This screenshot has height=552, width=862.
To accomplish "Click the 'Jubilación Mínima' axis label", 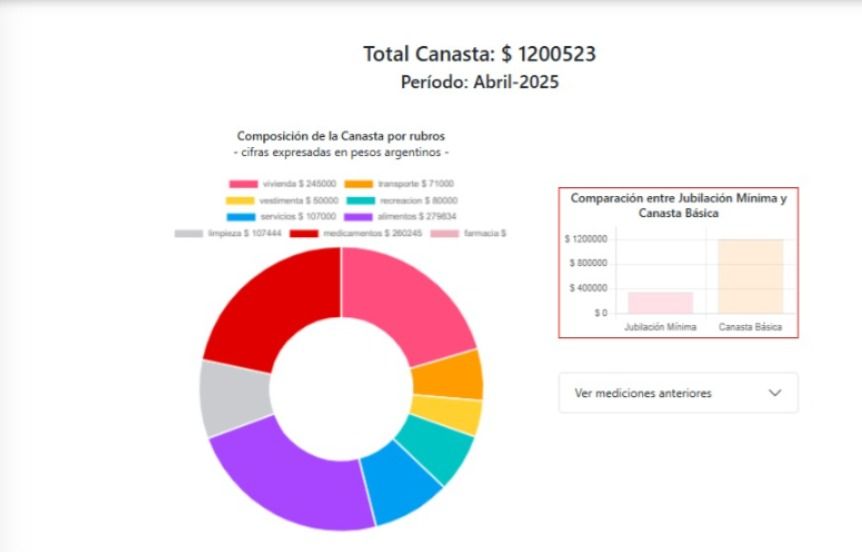I will point(660,327).
